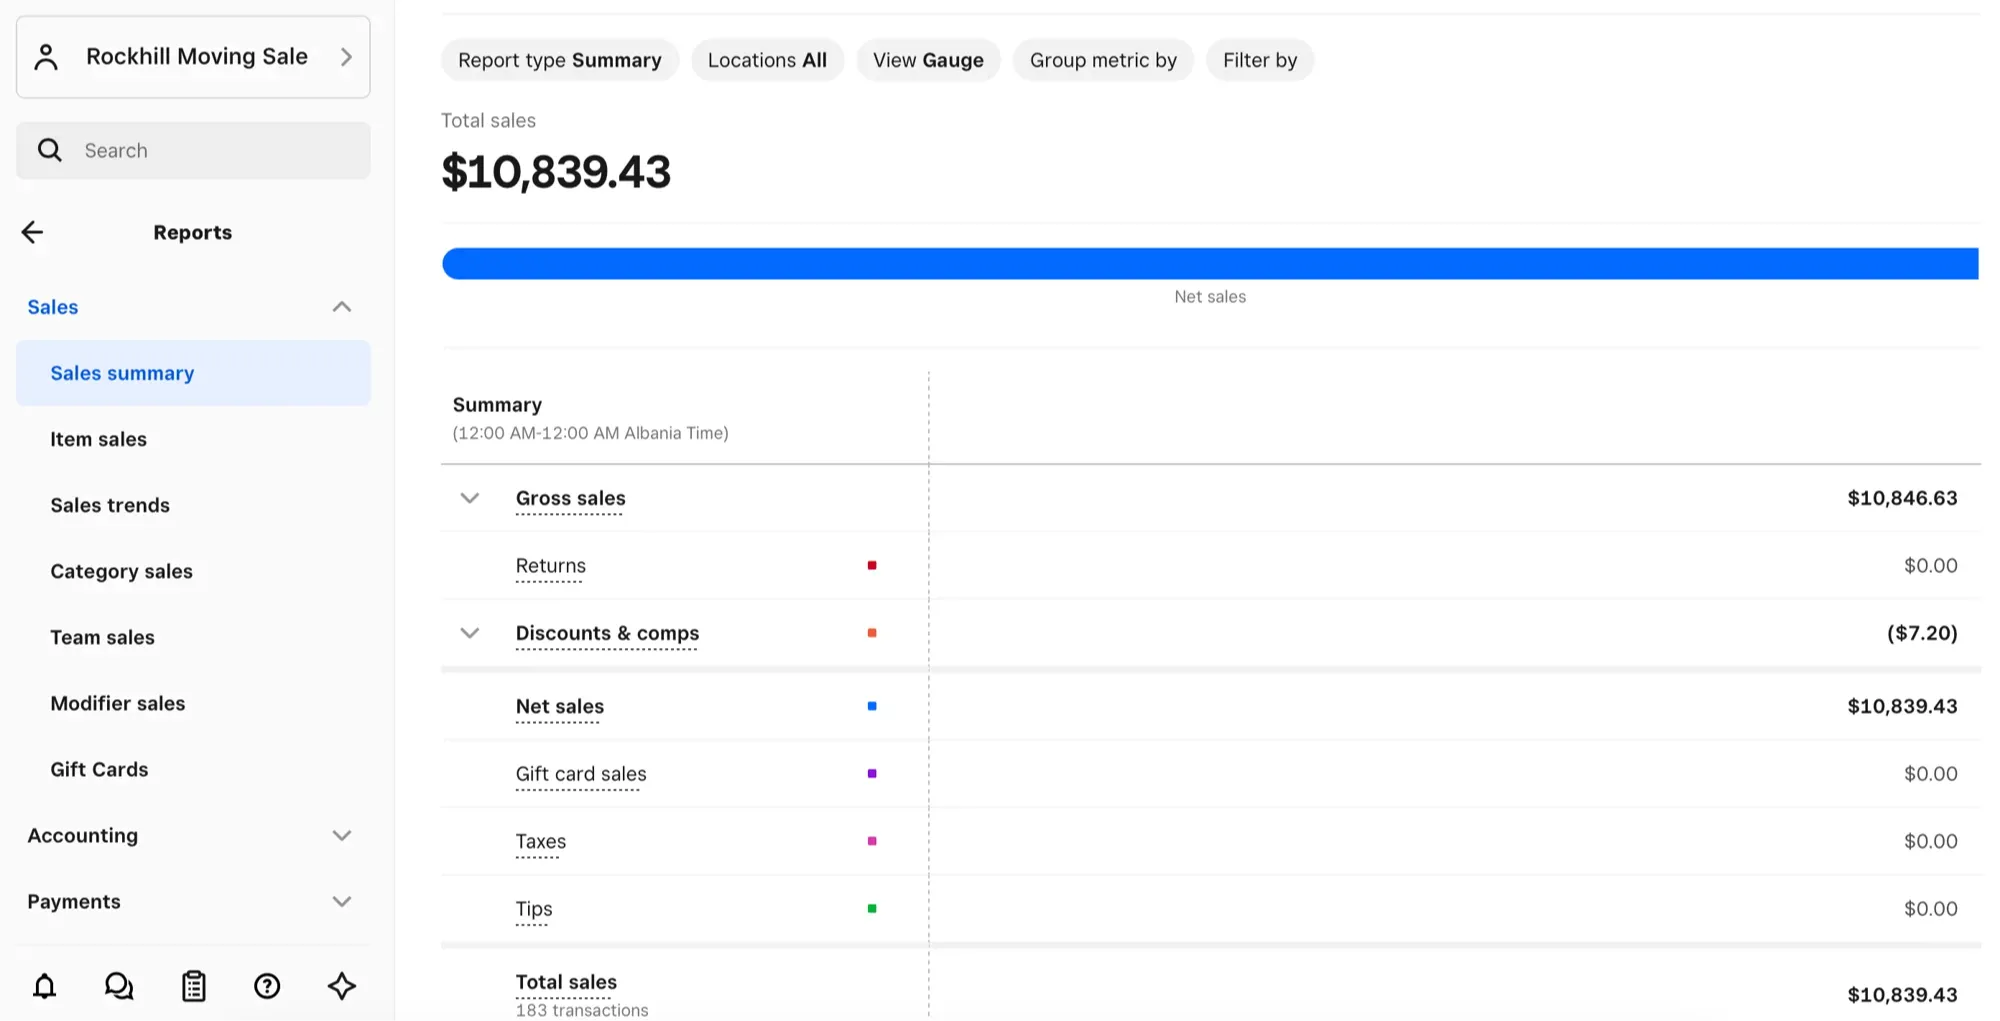Expand the Accounting section
This screenshot has width=2000, height=1021.
pyautogui.click(x=341, y=836)
